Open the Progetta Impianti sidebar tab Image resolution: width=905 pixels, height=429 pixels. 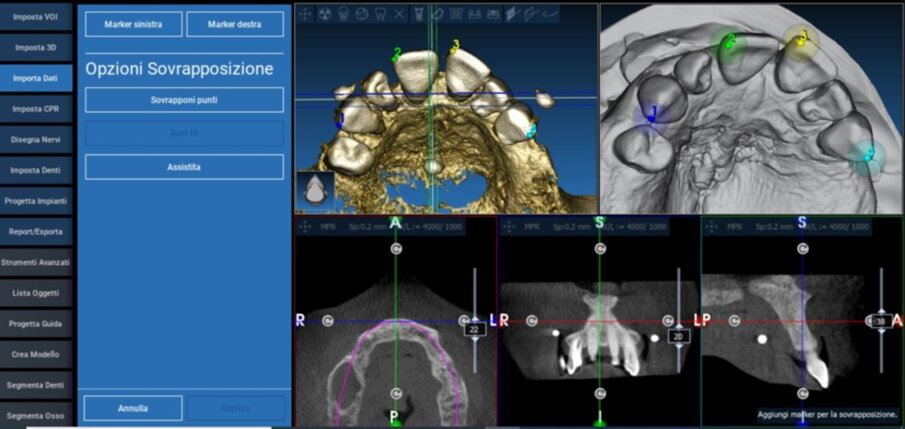[x=36, y=200]
